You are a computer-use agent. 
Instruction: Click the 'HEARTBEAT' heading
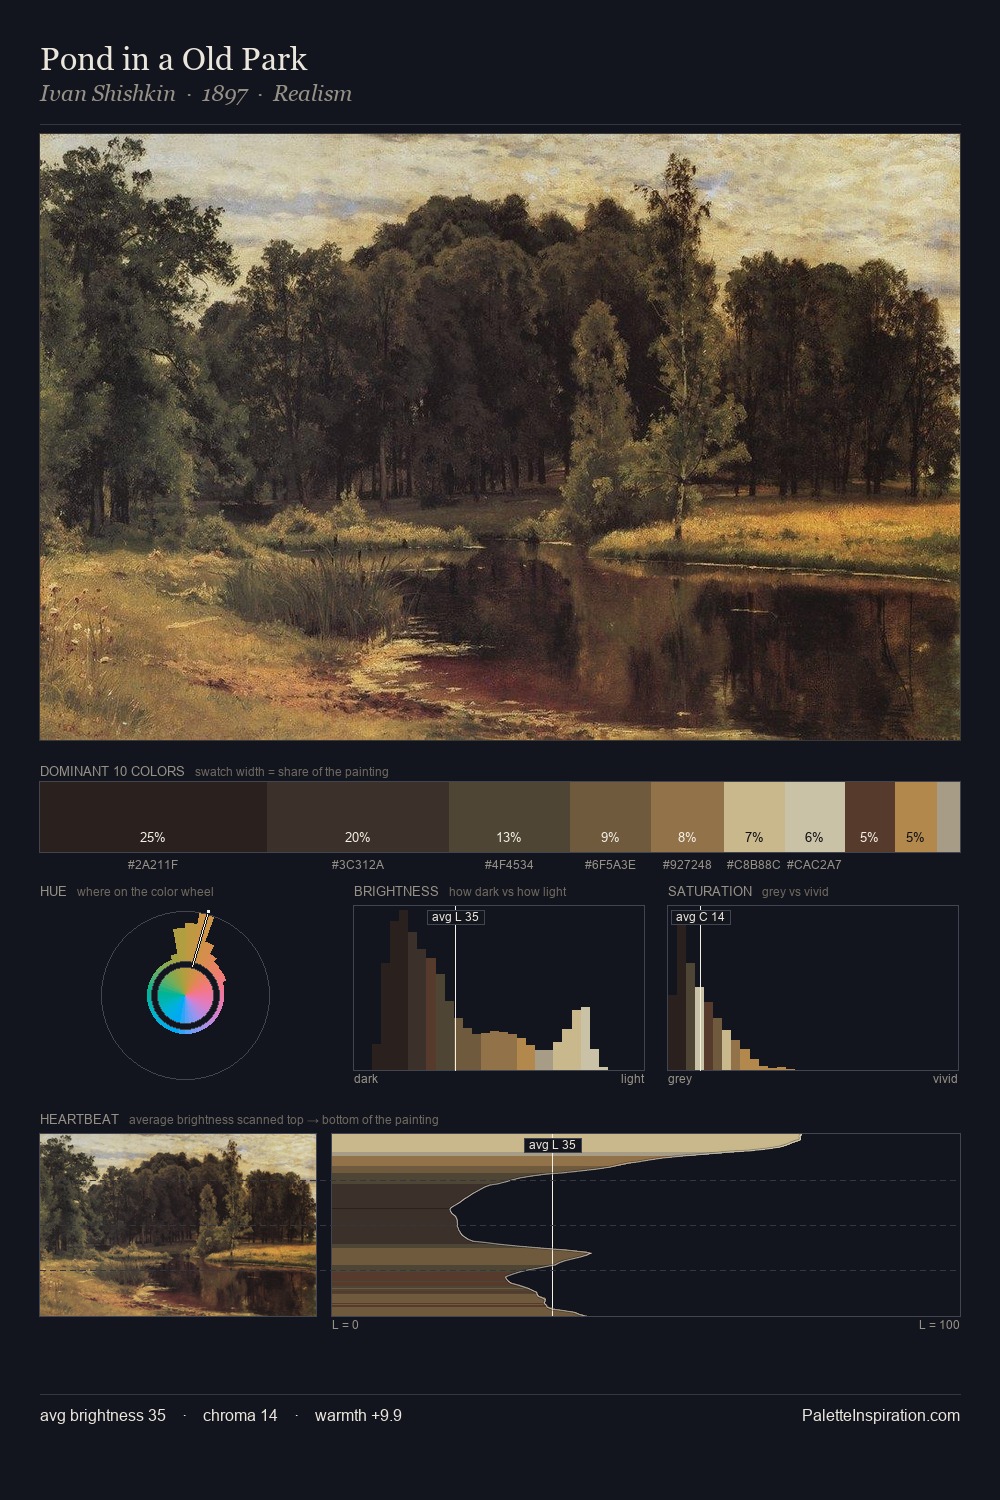(79, 1120)
